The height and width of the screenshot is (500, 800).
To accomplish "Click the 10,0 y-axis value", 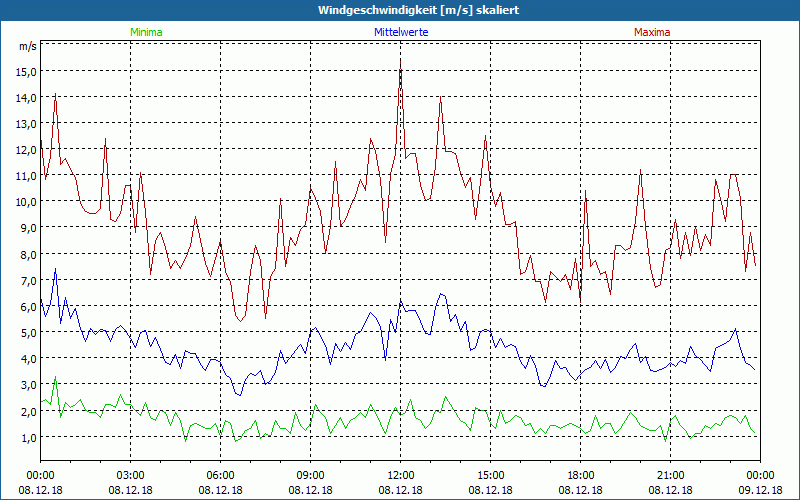I will tap(26, 202).
